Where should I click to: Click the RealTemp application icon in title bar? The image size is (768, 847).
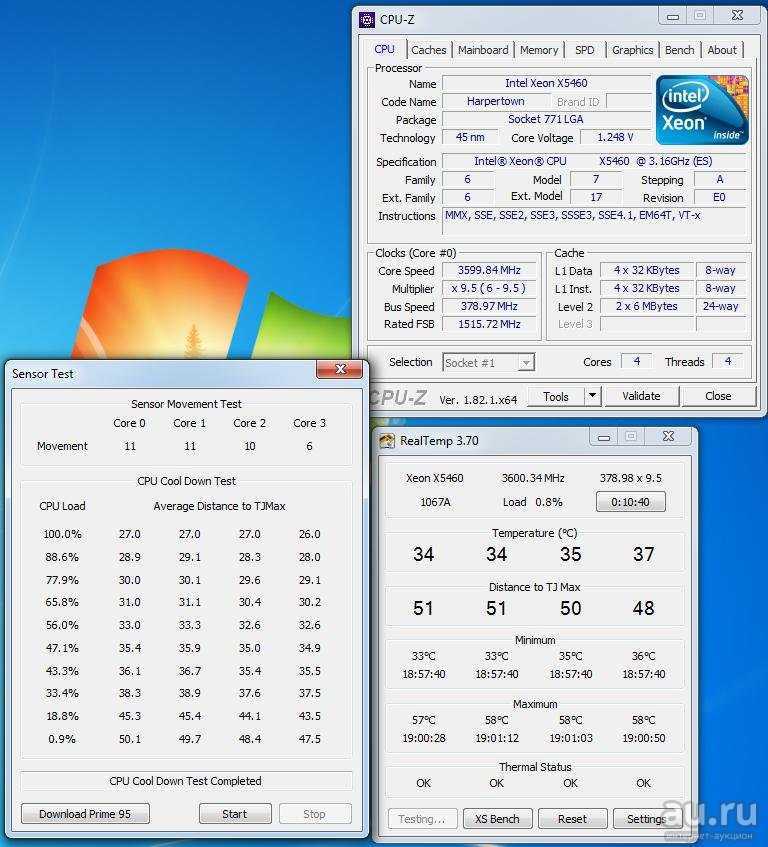tap(387, 441)
